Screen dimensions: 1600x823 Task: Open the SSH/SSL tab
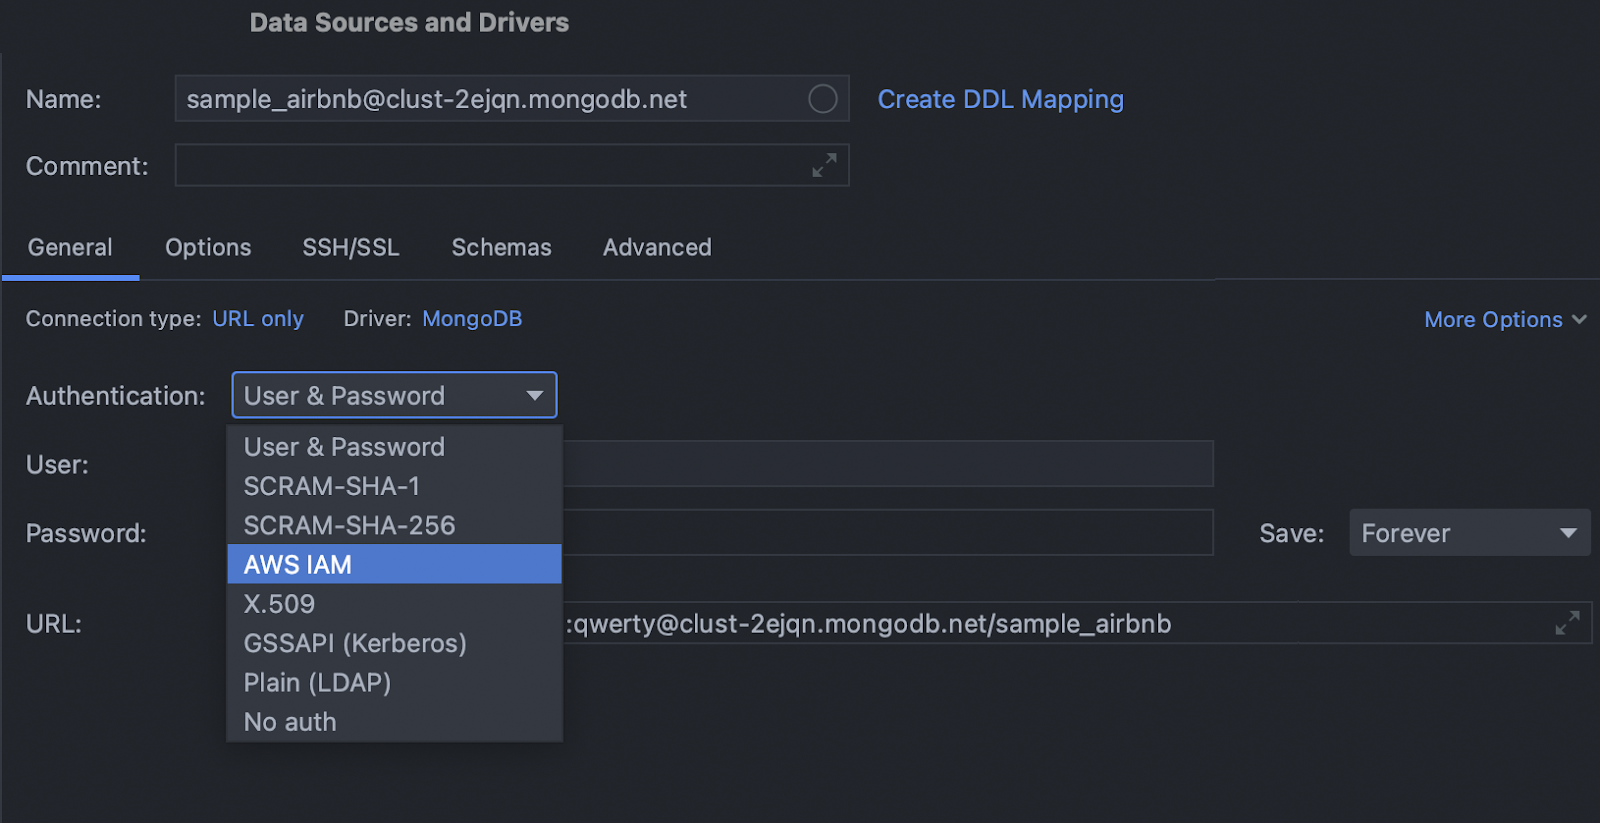(x=351, y=247)
